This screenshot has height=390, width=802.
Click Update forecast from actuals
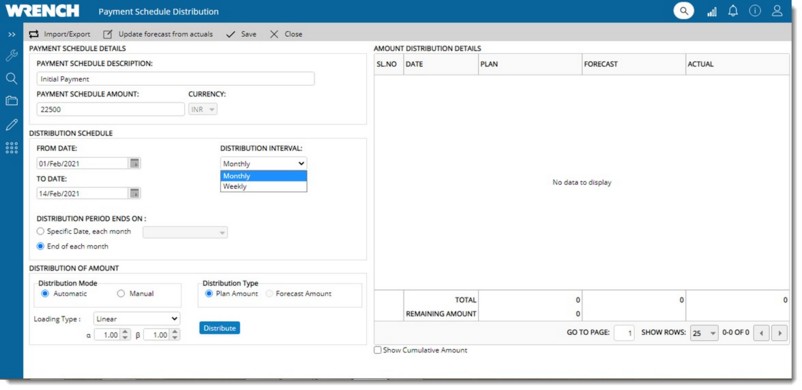[x=158, y=34]
